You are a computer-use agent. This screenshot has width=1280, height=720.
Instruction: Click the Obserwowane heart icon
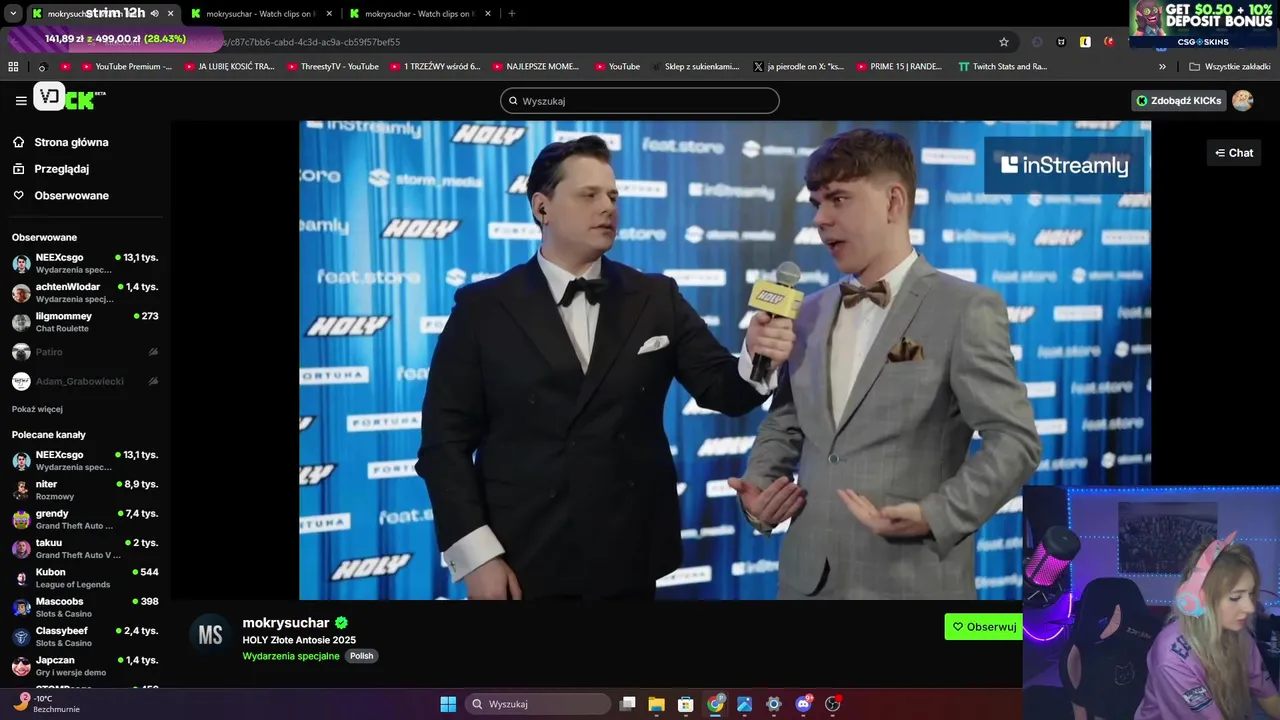19,195
